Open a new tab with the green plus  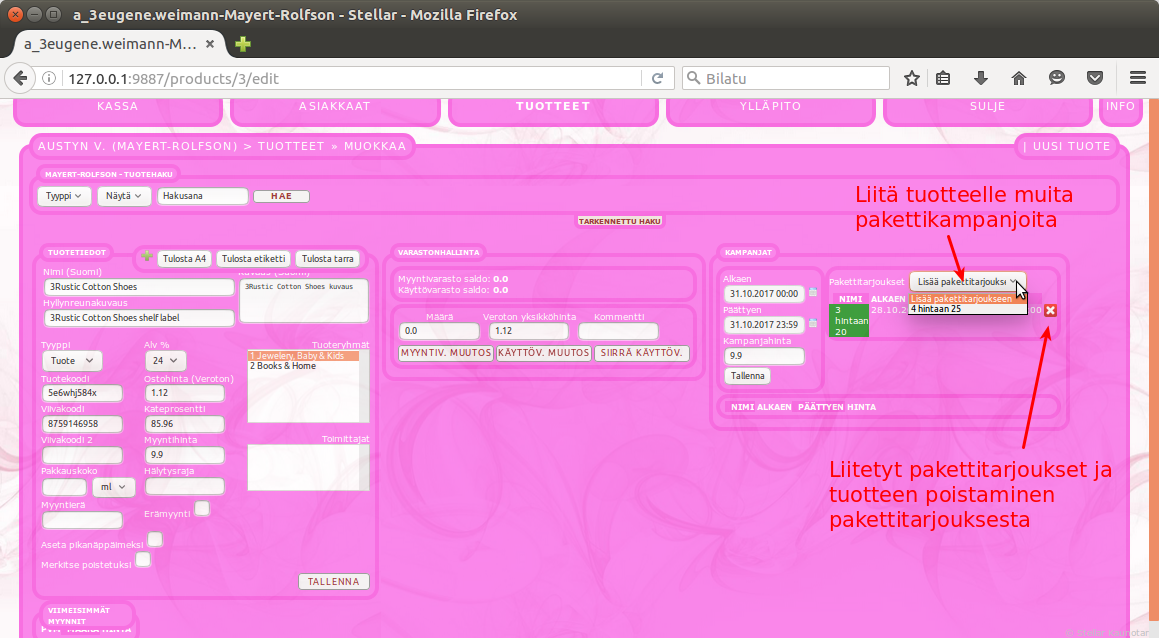(243, 44)
